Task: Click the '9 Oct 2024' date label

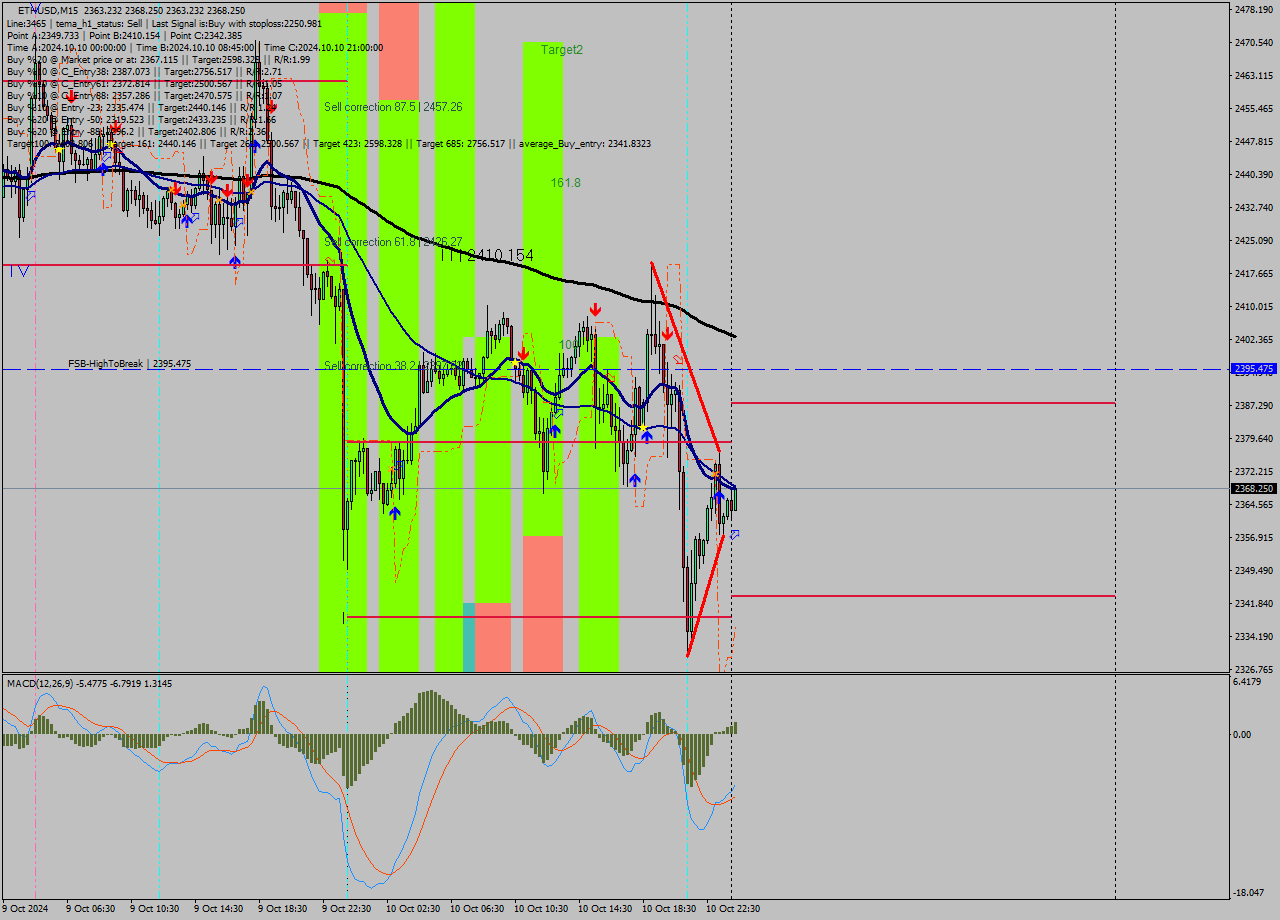Action: point(24,909)
